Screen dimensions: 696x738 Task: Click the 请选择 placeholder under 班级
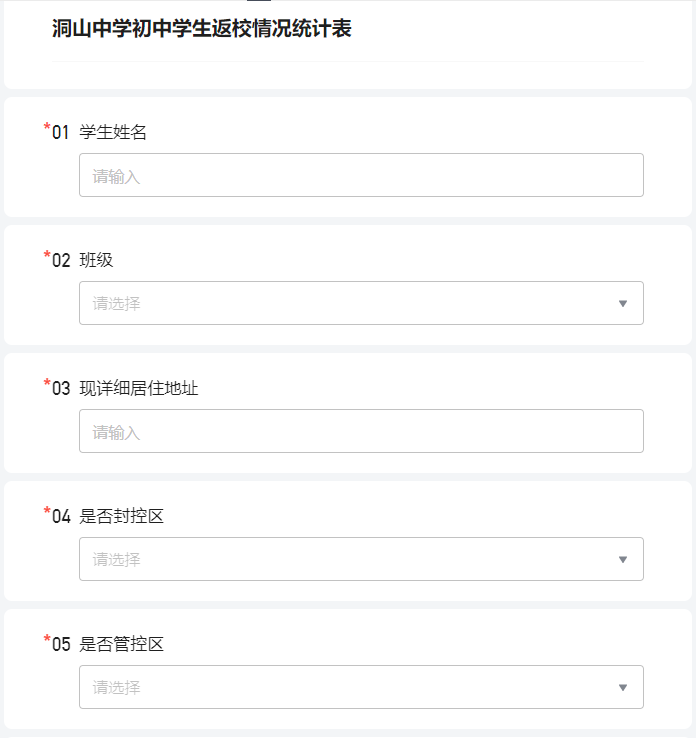(x=116, y=304)
